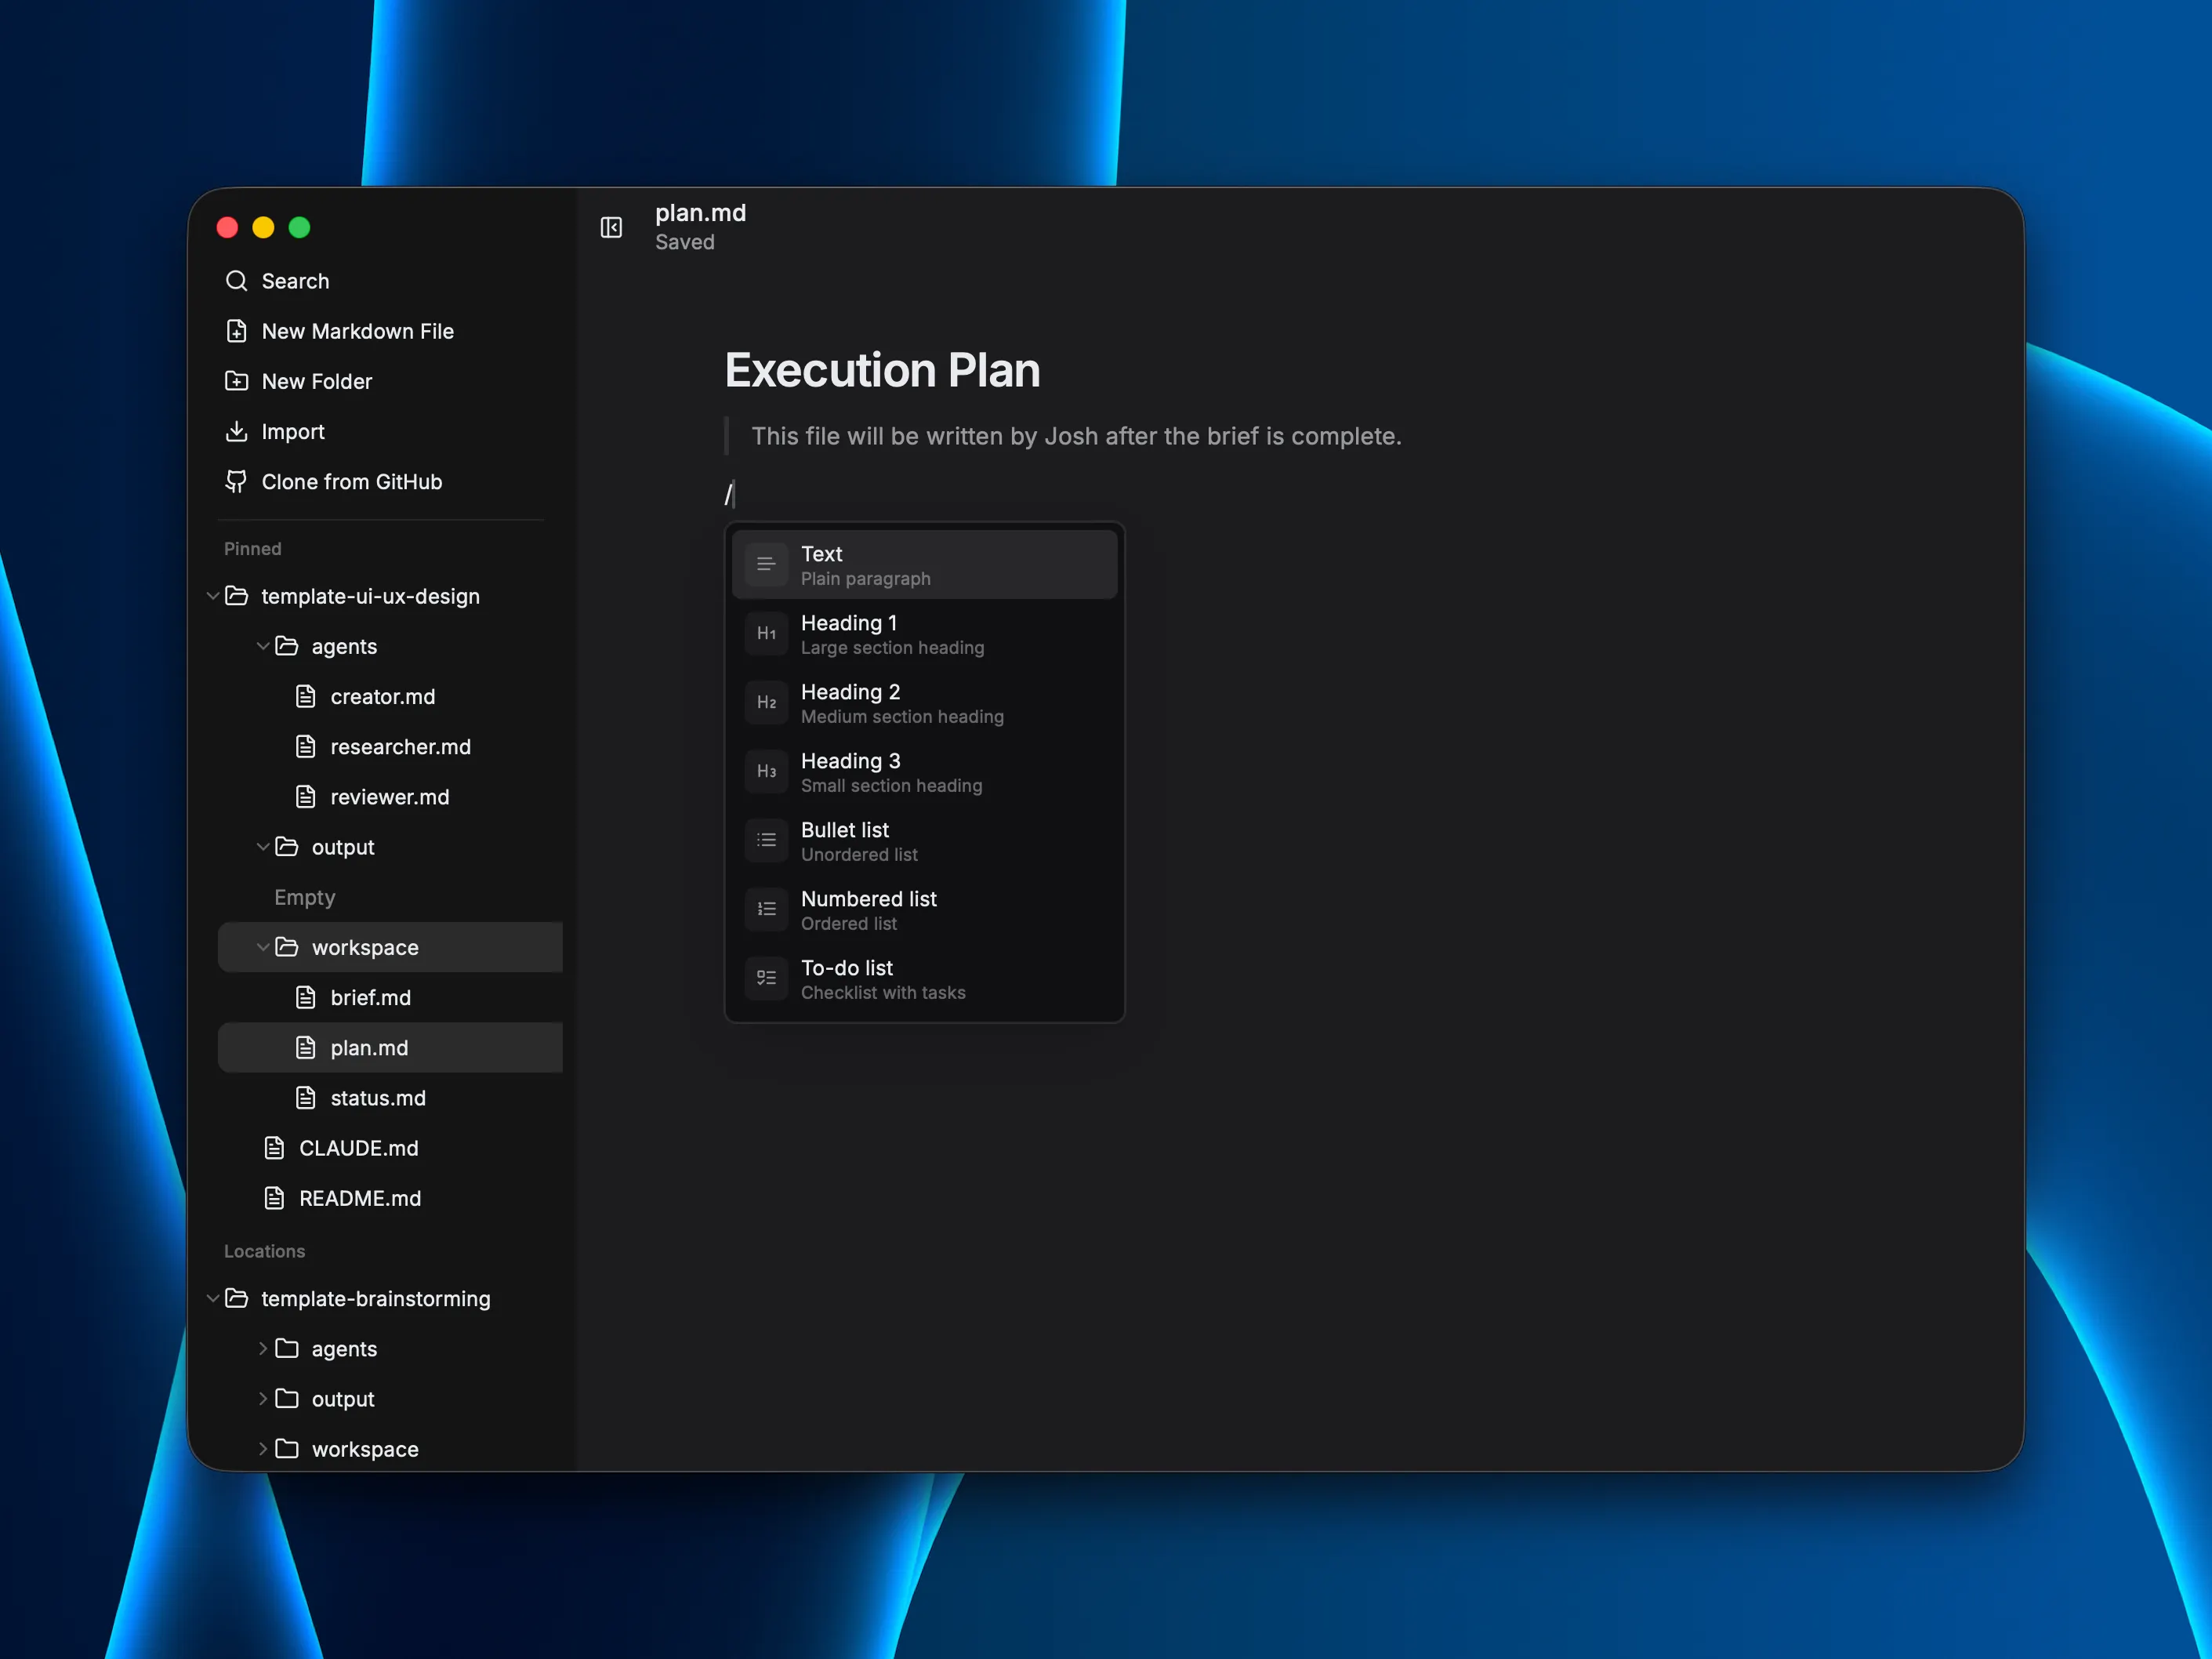Click the file icon beside creator.md
The height and width of the screenshot is (1659, 2212).
click(x=306, y=696)
